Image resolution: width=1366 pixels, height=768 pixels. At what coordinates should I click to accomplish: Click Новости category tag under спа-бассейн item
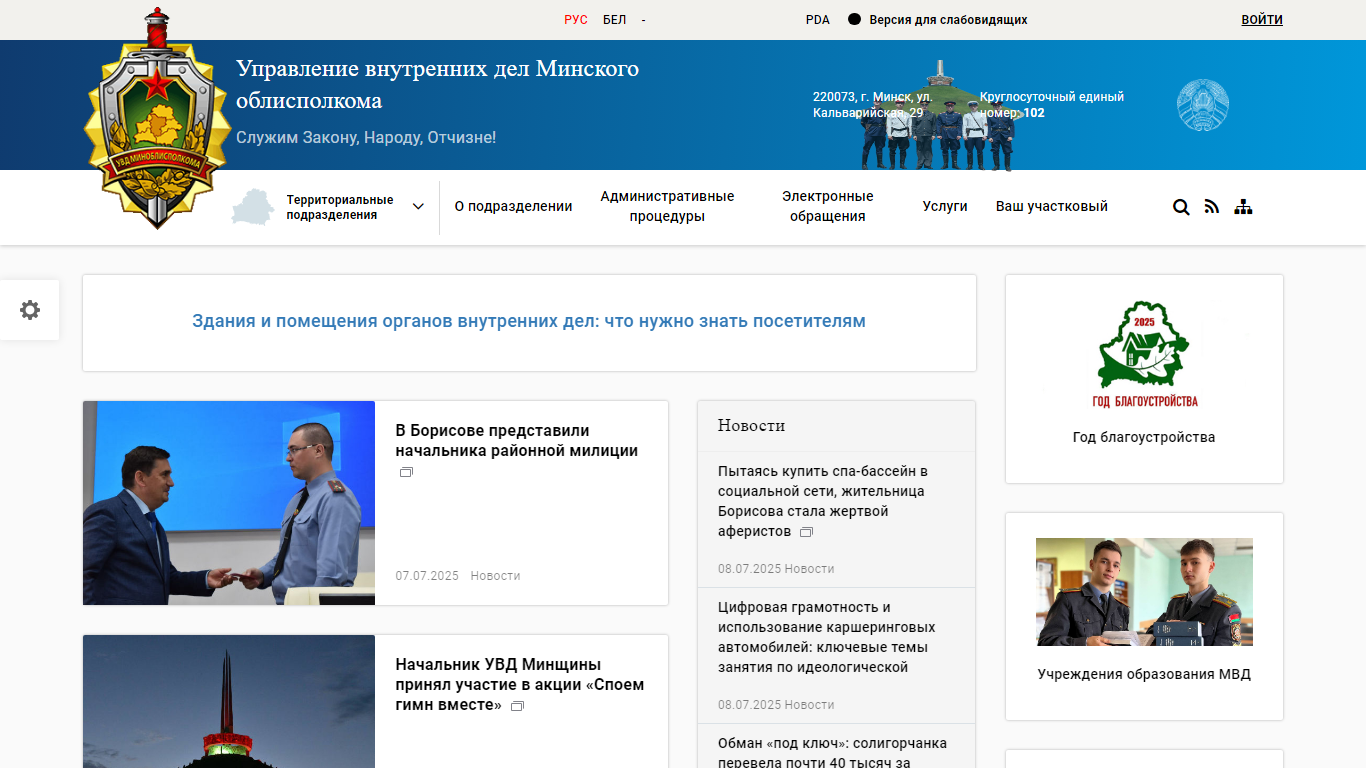(809, 569)
